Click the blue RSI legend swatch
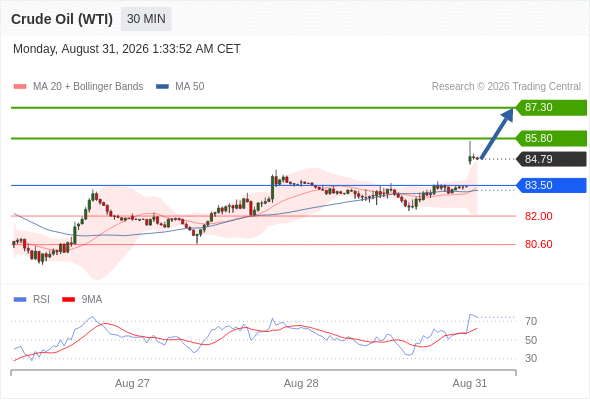The image size is (590, 400). [20, 300]
